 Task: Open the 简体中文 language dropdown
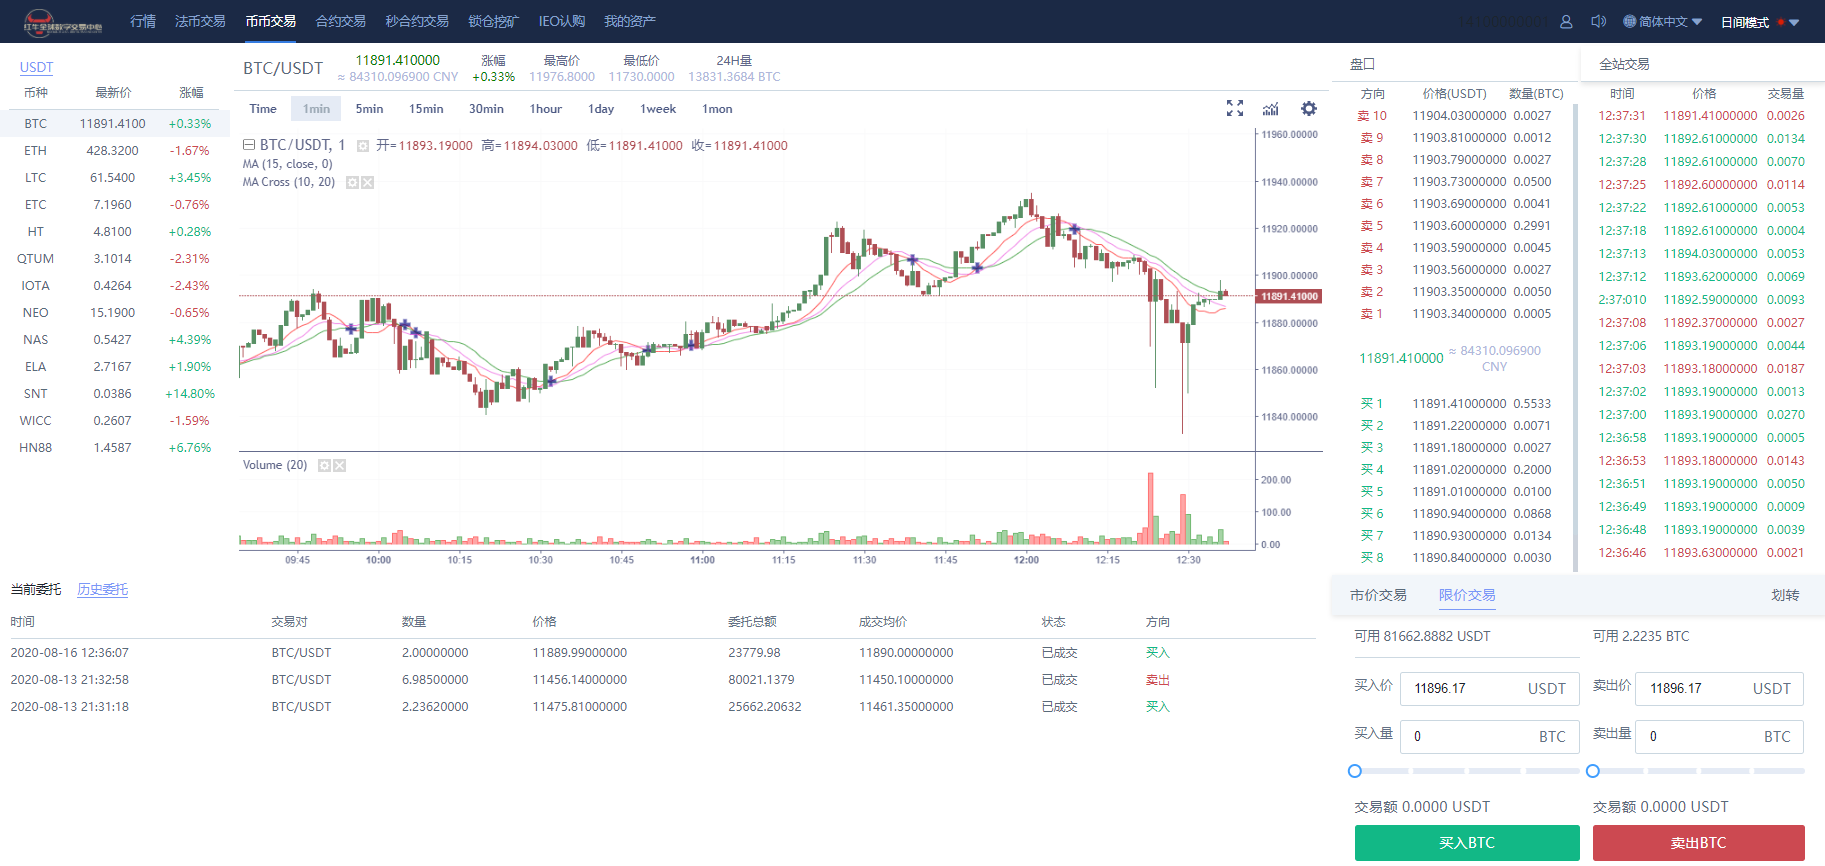tap(1663, 22)
